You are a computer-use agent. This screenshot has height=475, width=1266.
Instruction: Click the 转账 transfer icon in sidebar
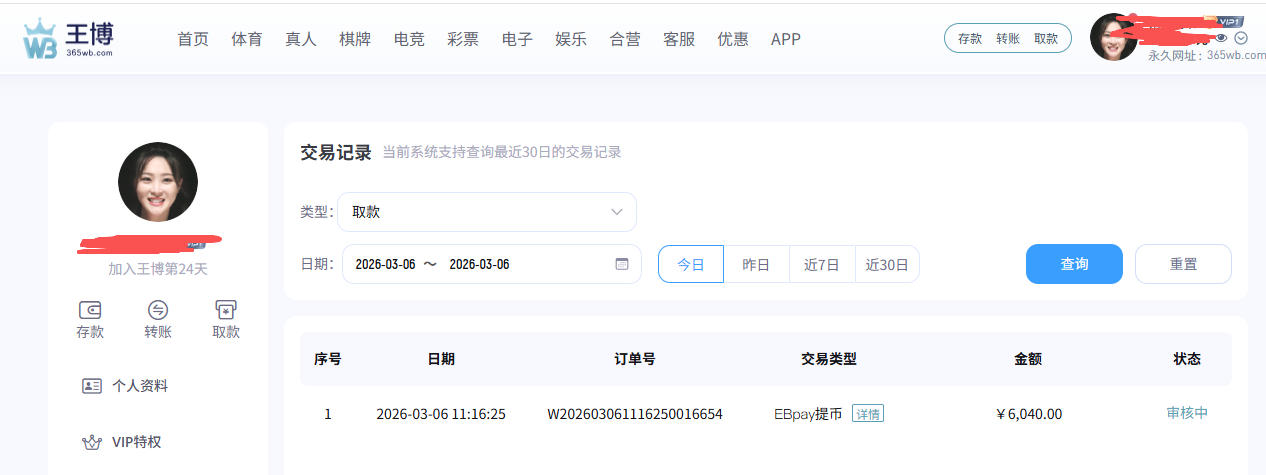[x=158, y=310]
